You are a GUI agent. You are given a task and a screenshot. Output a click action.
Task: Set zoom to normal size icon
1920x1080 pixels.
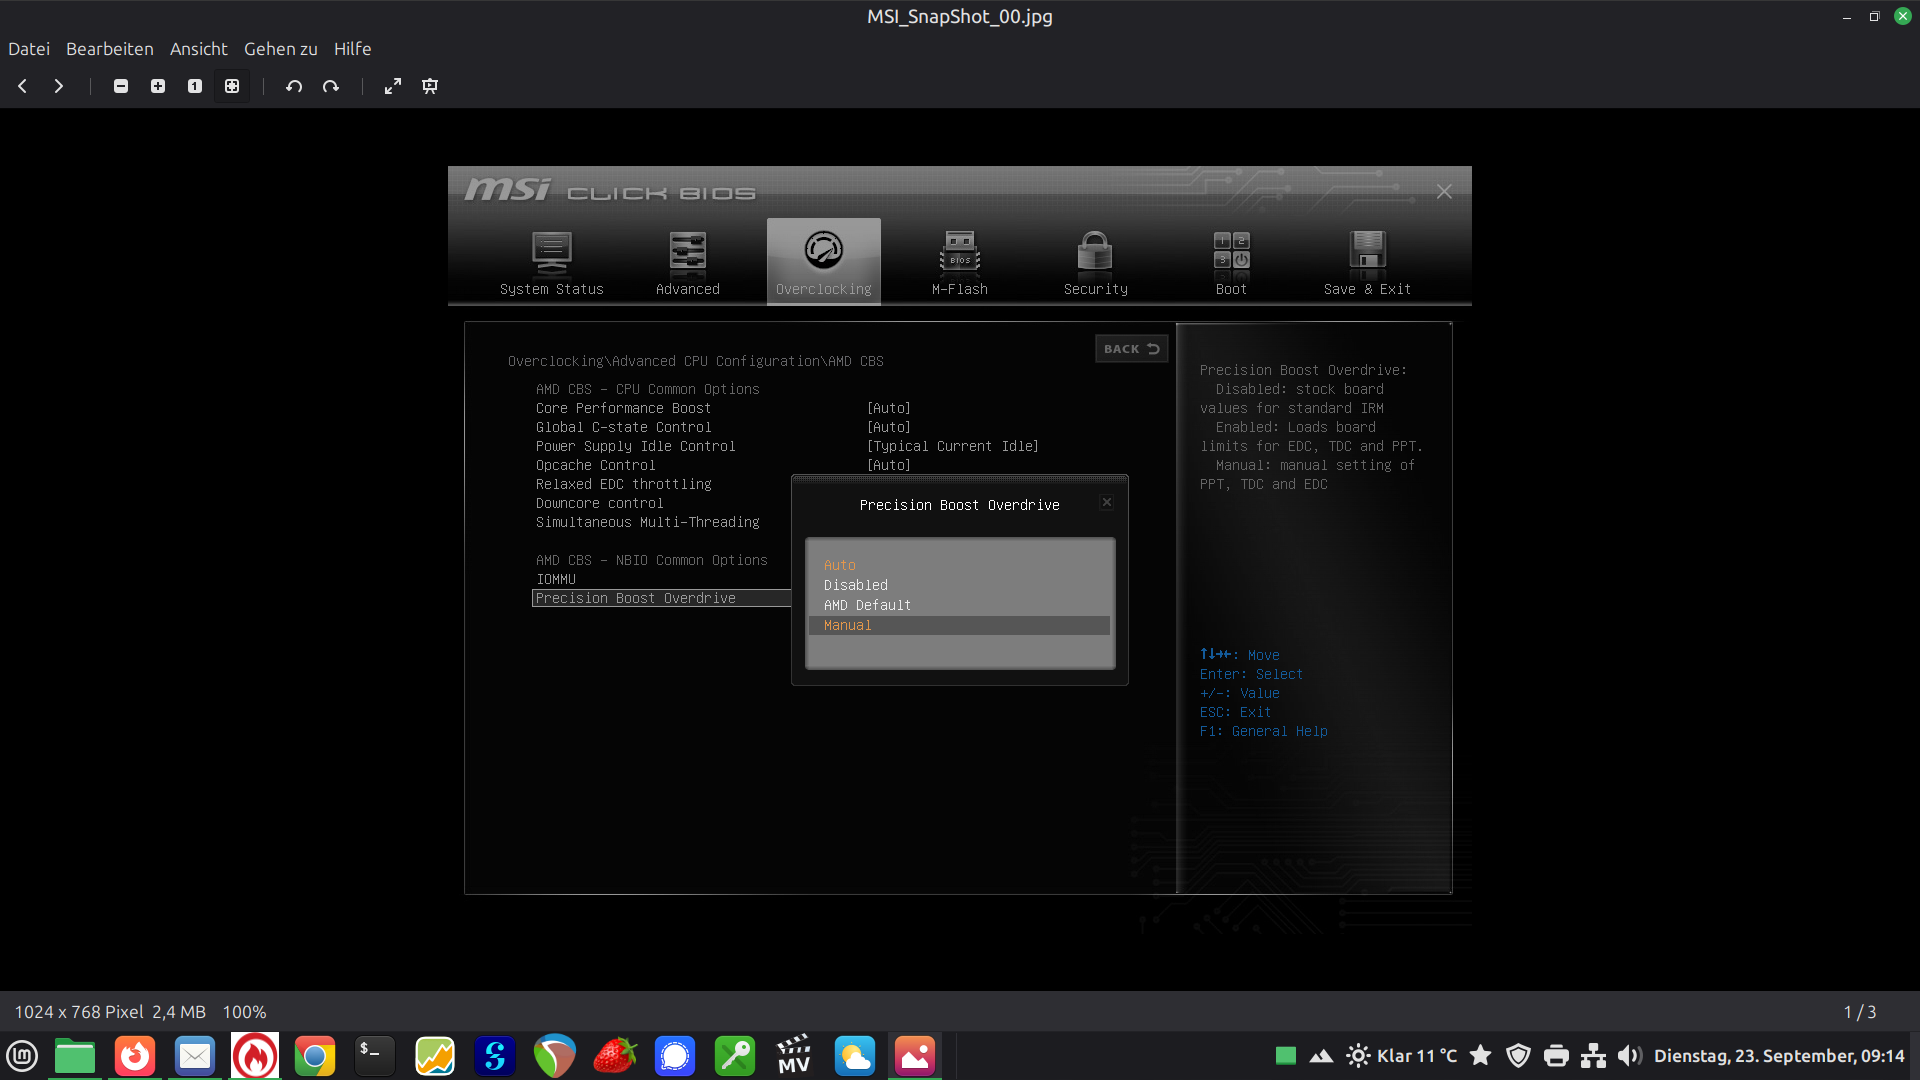[195, 86]
